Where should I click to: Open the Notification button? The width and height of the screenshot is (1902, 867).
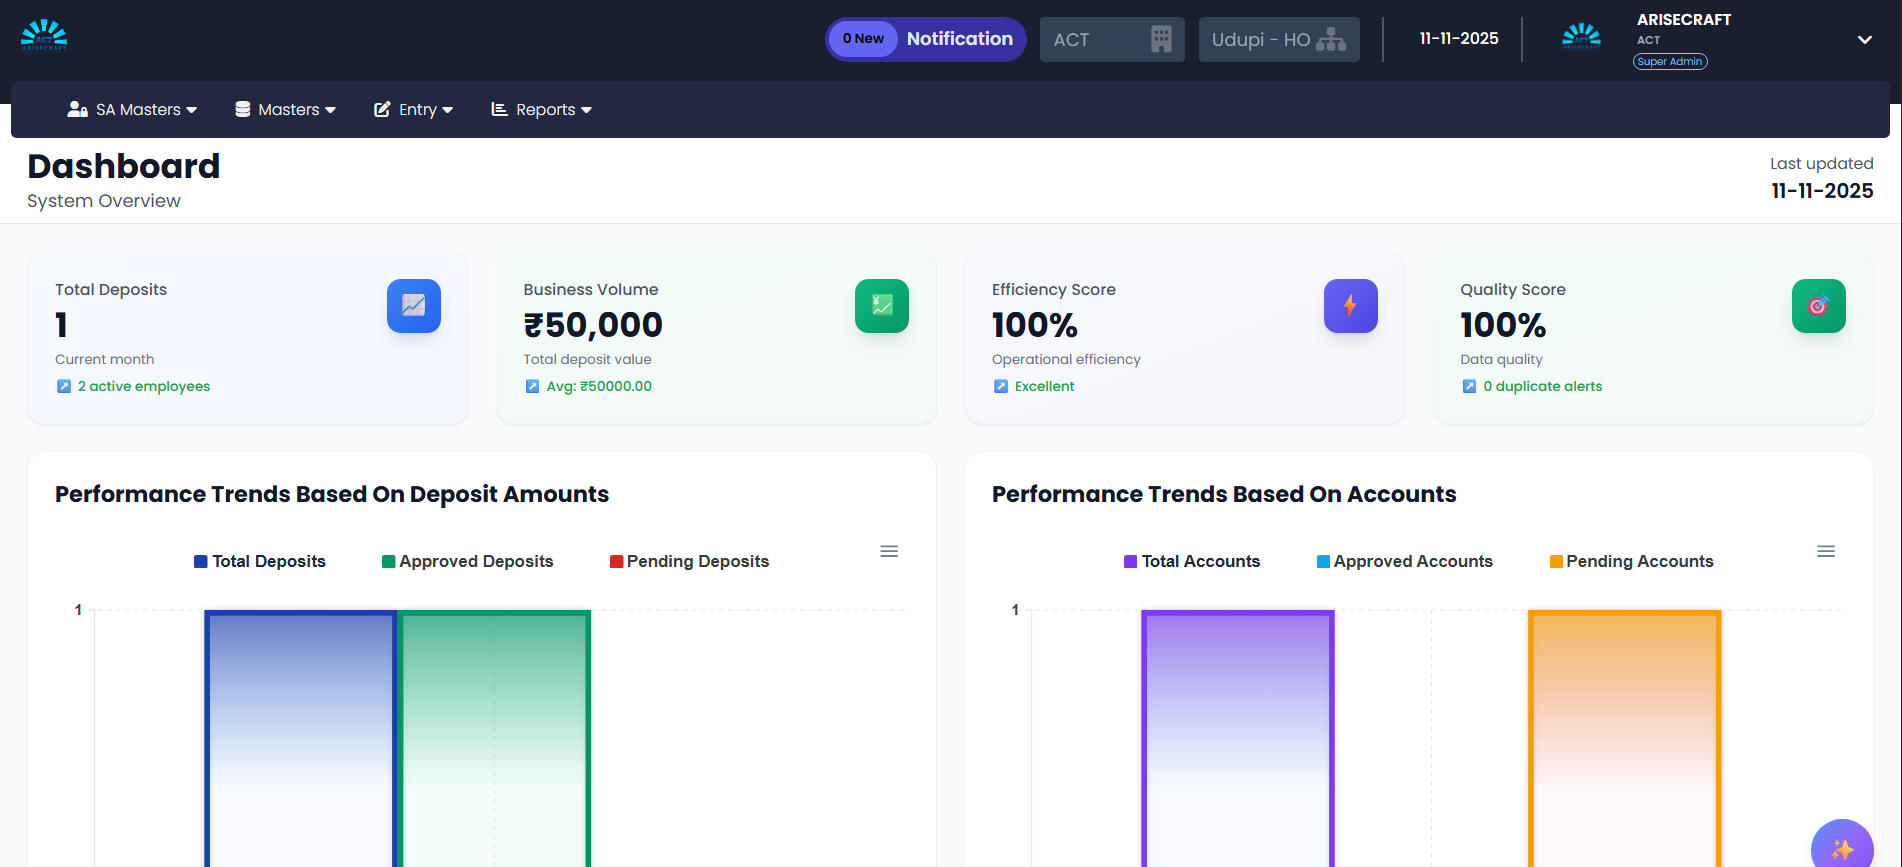[926, 39]
